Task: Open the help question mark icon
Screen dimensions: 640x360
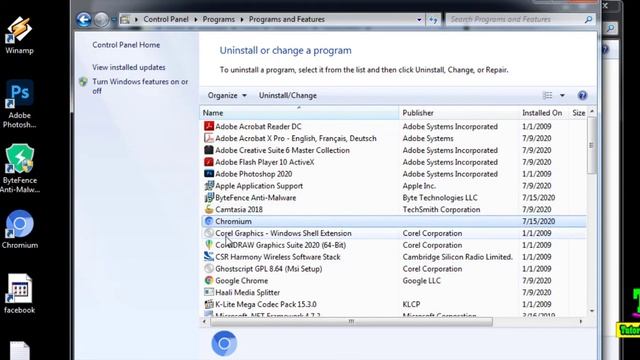Action: point(582,96)
